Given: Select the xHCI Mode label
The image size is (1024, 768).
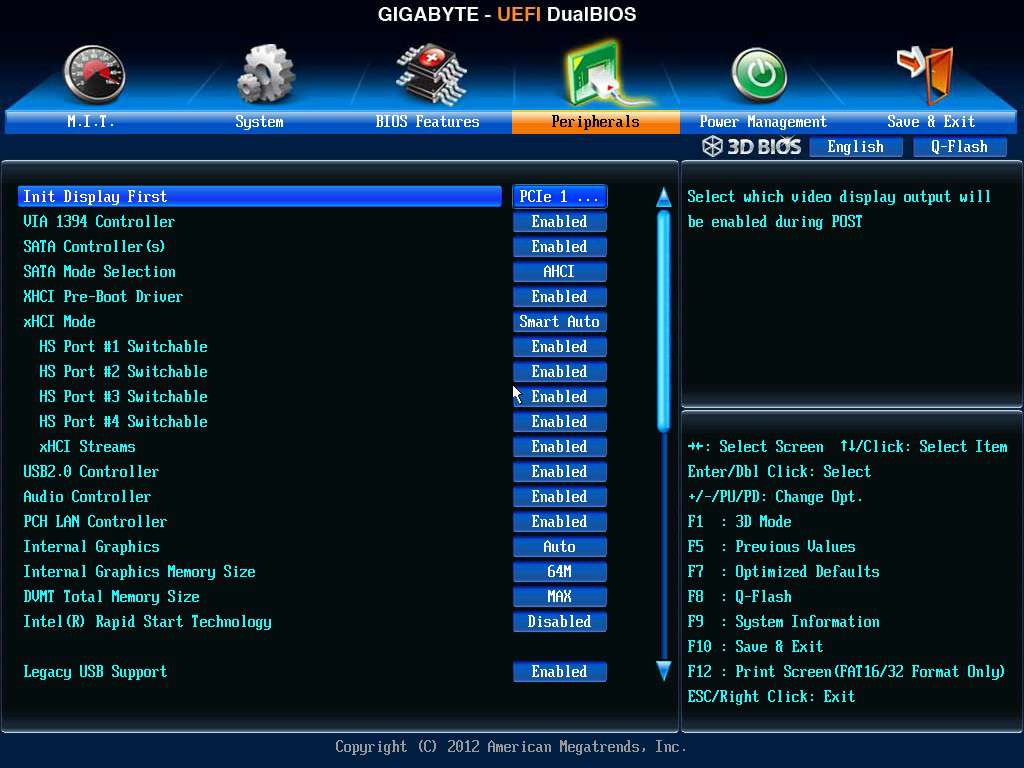Looking at the screenshot, I should 59,322.
